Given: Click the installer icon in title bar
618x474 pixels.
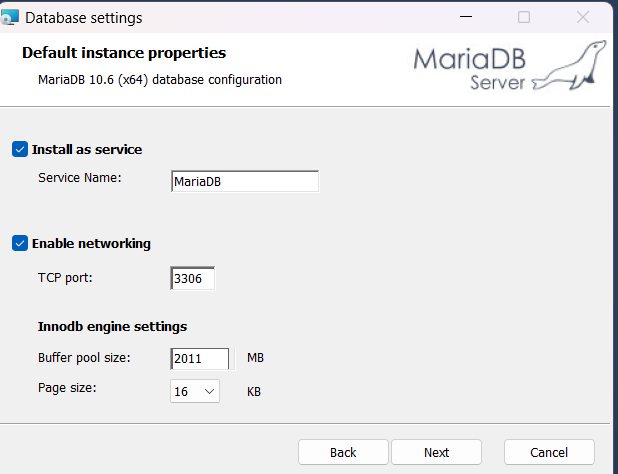Looking at the screenshot, I should (x=9, y=17).
